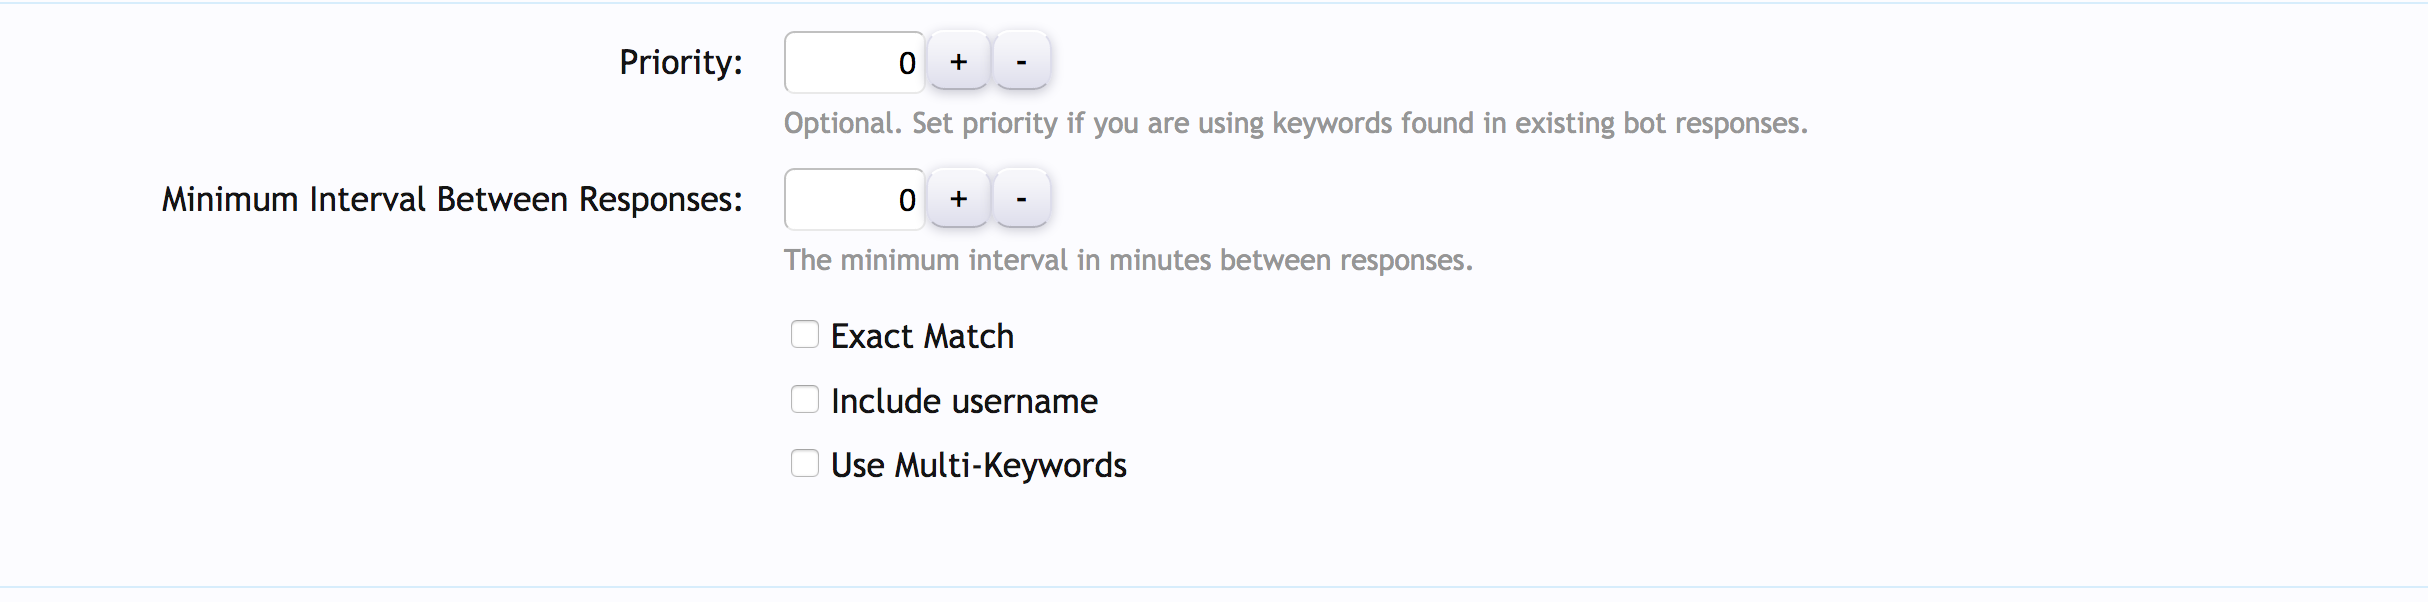Viewport: 2428px width, 602px height.
Task: Focus the Minimum Interval number field
Action: [854, 199]
